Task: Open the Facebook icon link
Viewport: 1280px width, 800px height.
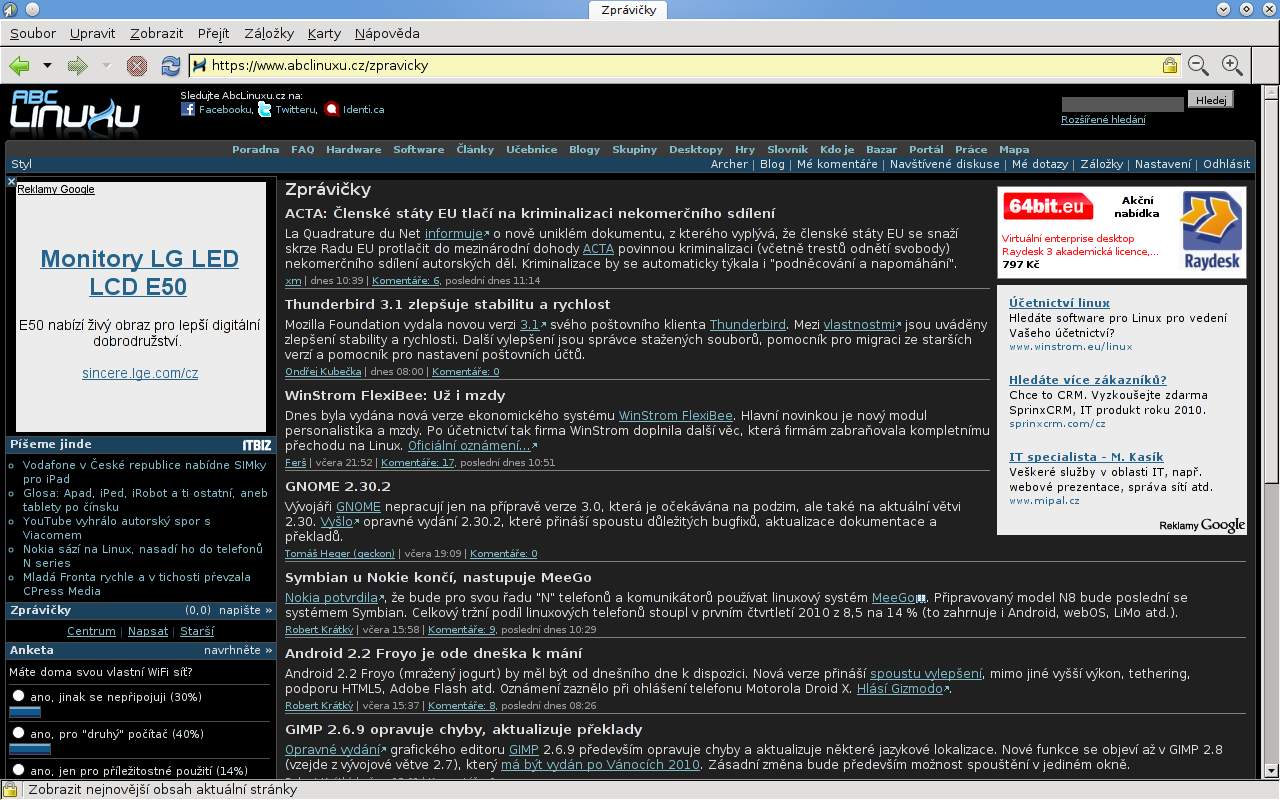Action: [x=188, y=109]
